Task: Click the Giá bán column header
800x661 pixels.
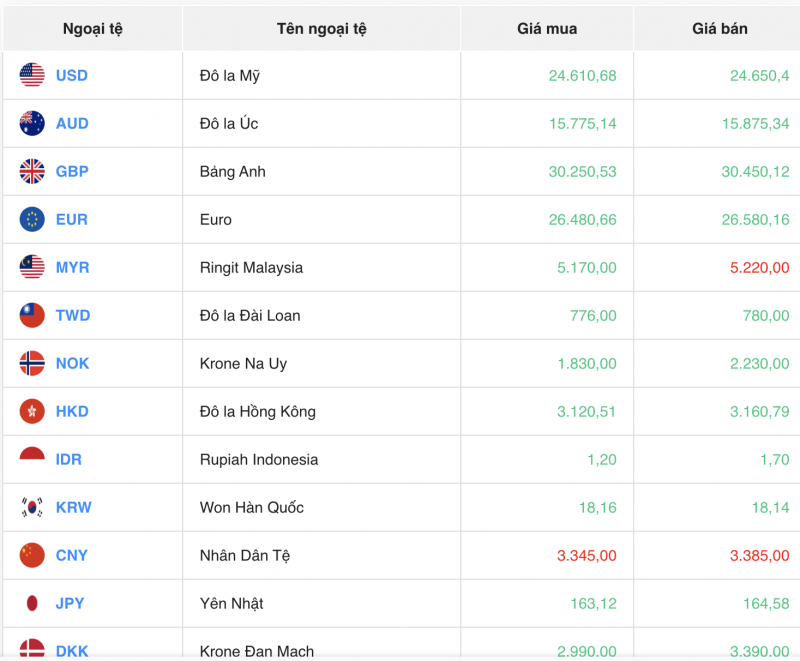Action: [x=717, y=28]
